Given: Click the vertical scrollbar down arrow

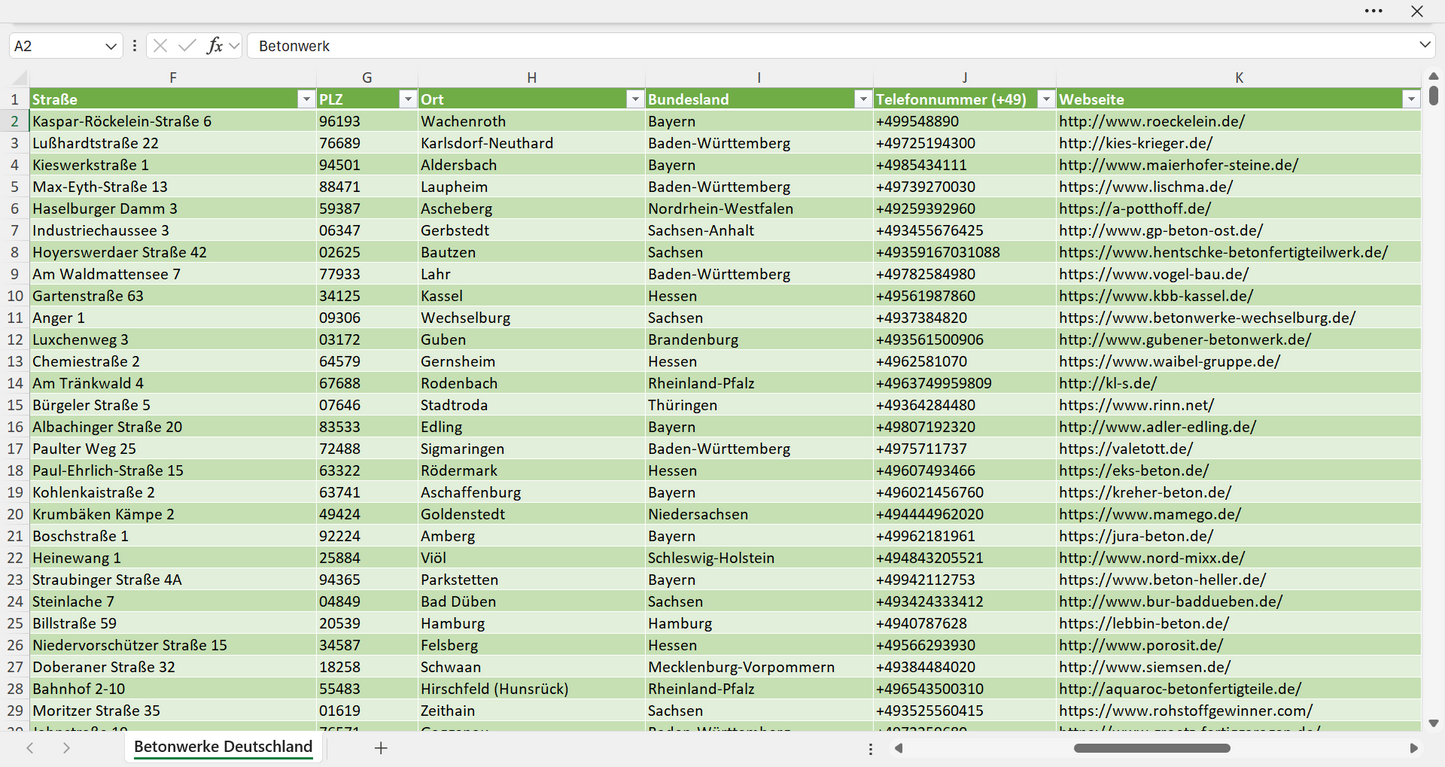Looking at the screenshot, I should point(1434,723).
